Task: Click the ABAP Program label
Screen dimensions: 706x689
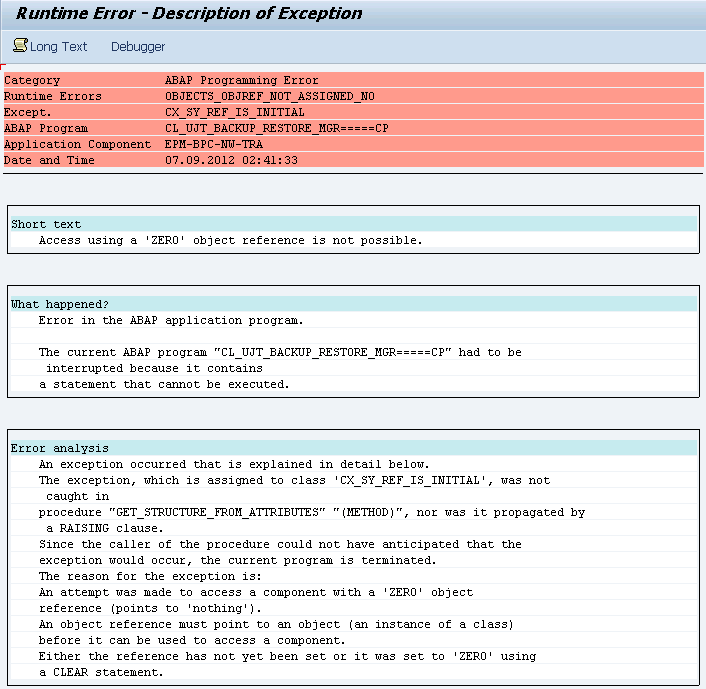Action: click(46, 128)
